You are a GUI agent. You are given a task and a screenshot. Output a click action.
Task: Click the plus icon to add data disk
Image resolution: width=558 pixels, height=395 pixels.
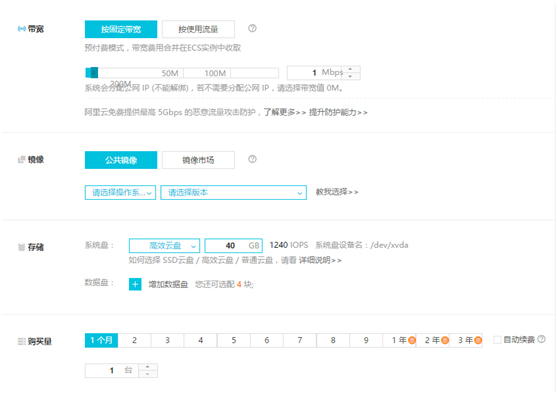(x=135, y=284)
